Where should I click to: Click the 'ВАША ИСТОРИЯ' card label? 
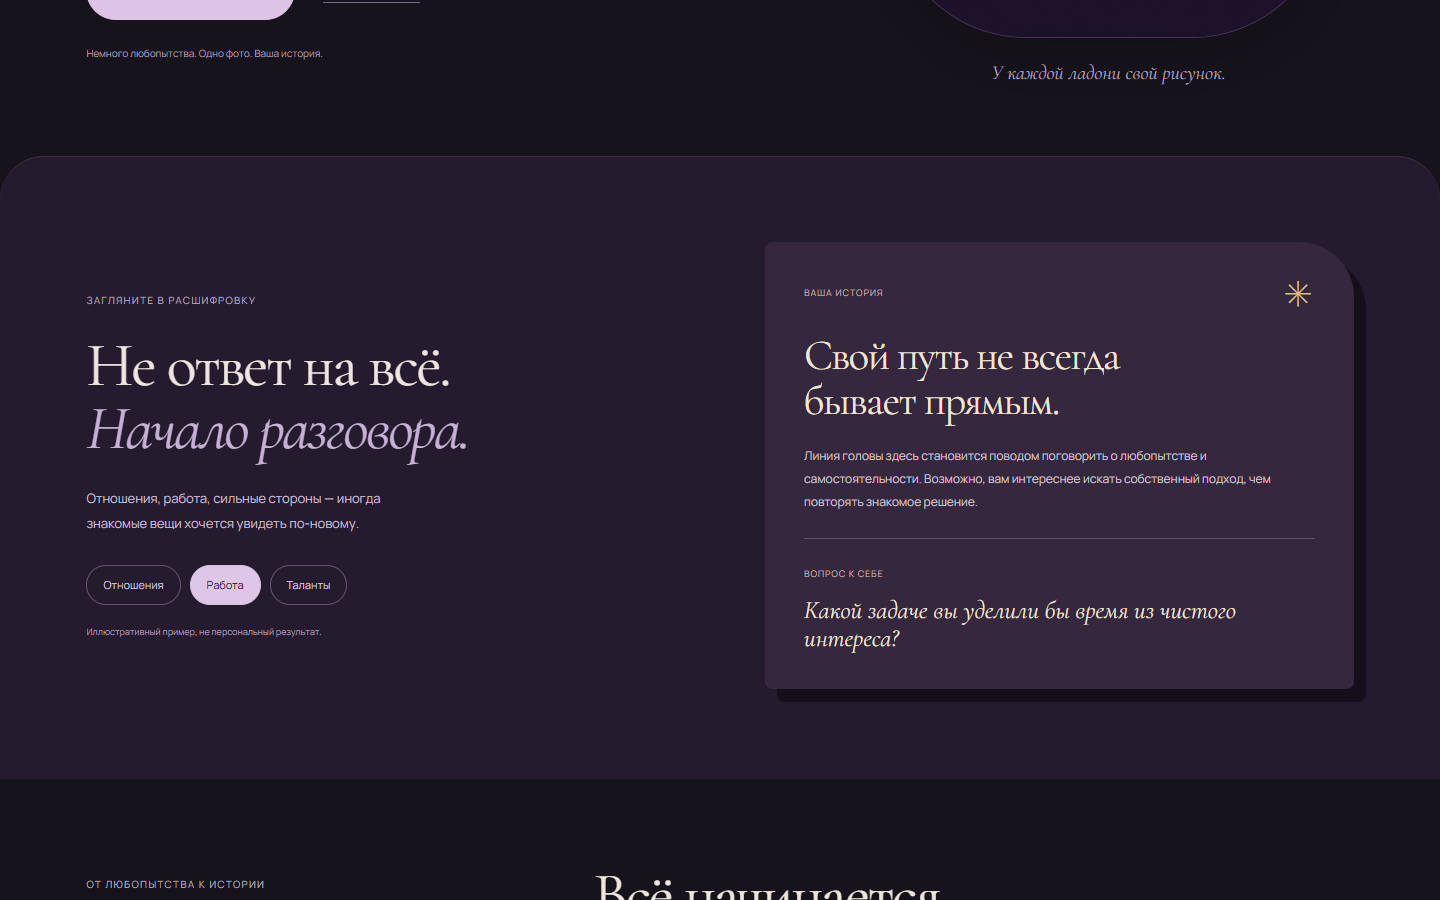[x=843, y=293]
